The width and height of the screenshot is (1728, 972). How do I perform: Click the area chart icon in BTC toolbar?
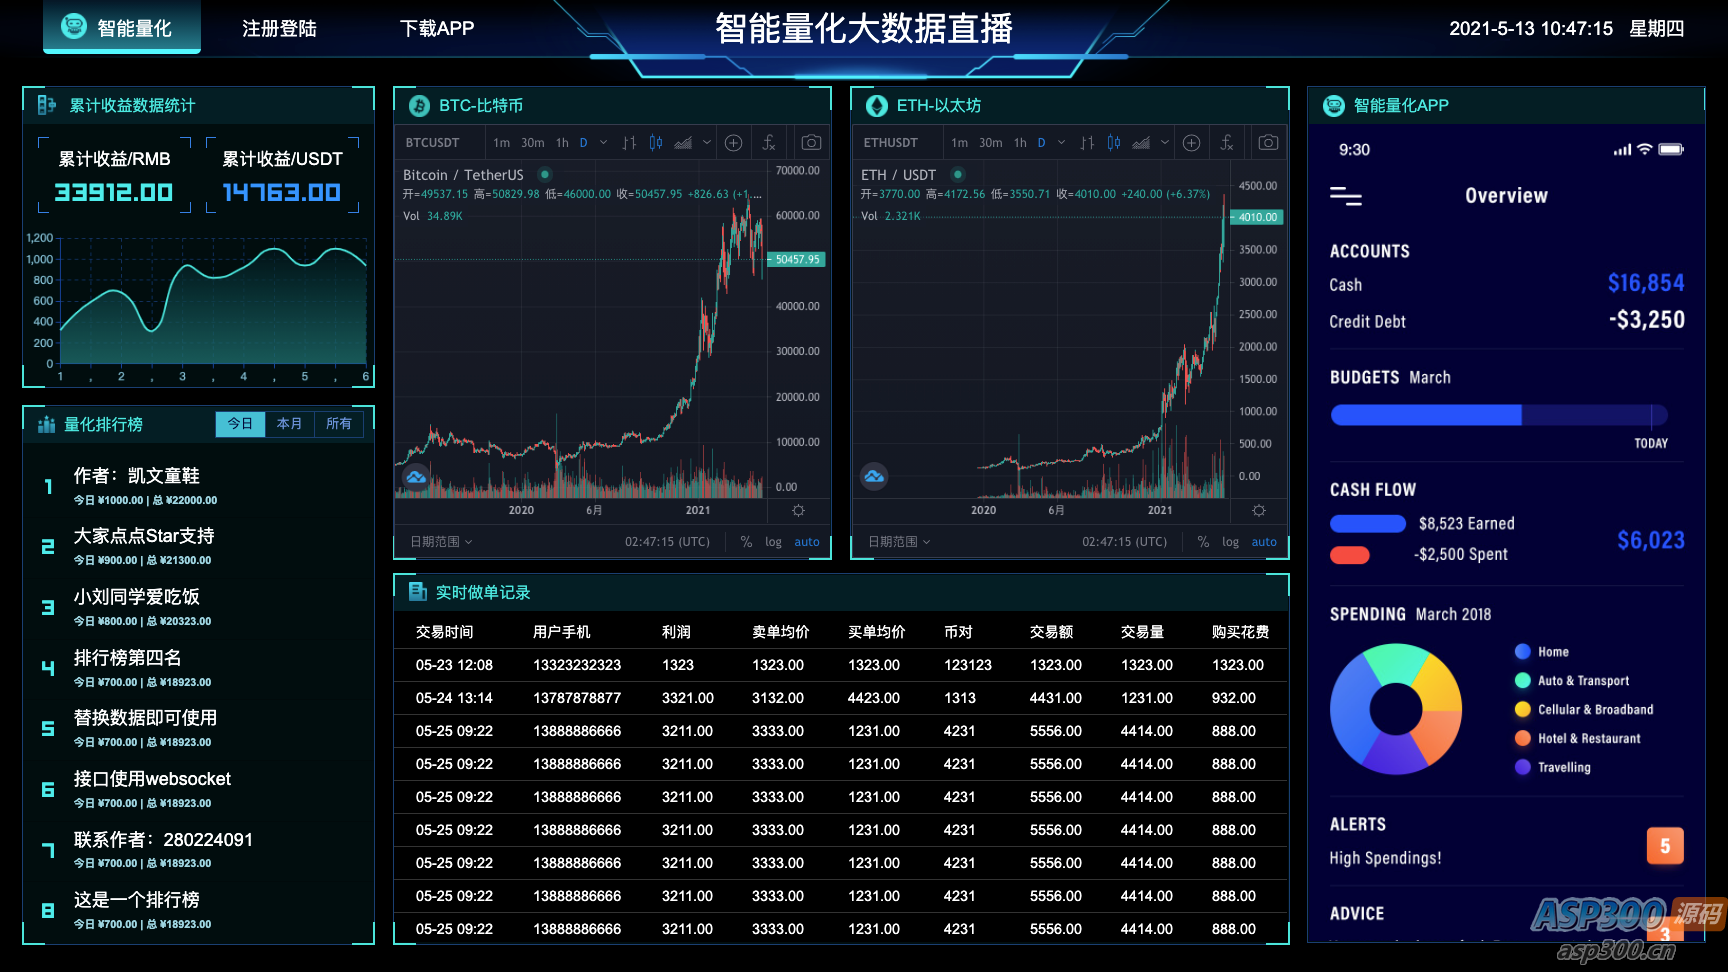[x=683, y=143]
